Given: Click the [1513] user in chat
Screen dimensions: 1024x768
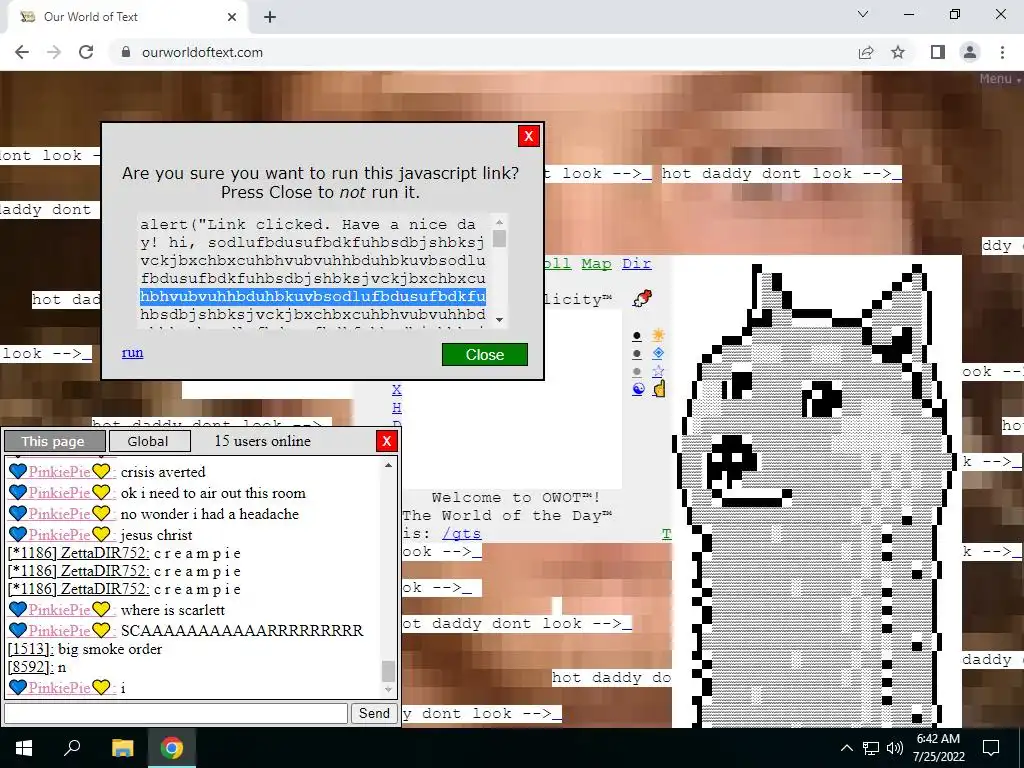Looking at the screenshot, I should pyautogui.click(x=31, y=648).
